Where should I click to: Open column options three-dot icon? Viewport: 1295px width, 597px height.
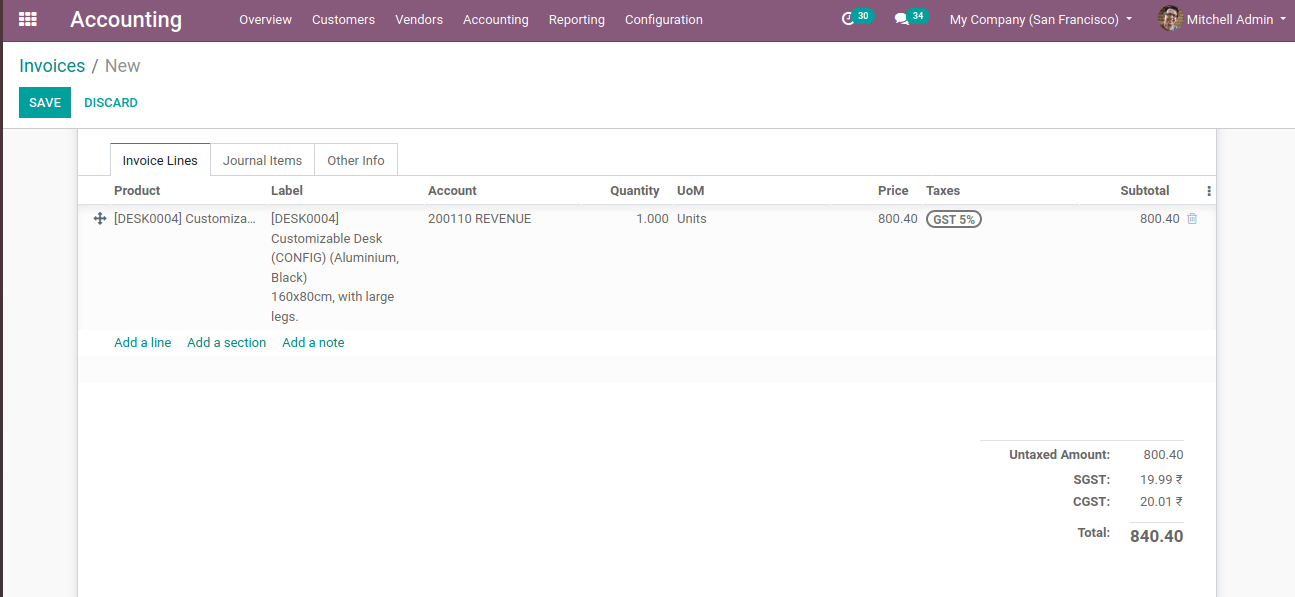(1208, 191)
